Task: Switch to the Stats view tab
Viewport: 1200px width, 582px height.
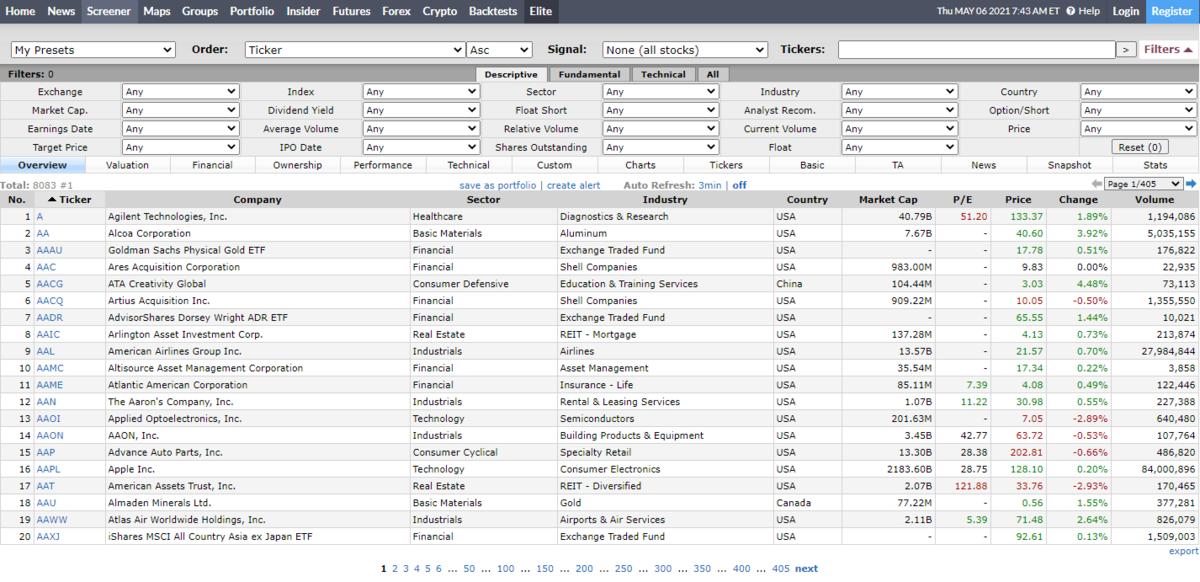Action: (x=1155, y=165)
